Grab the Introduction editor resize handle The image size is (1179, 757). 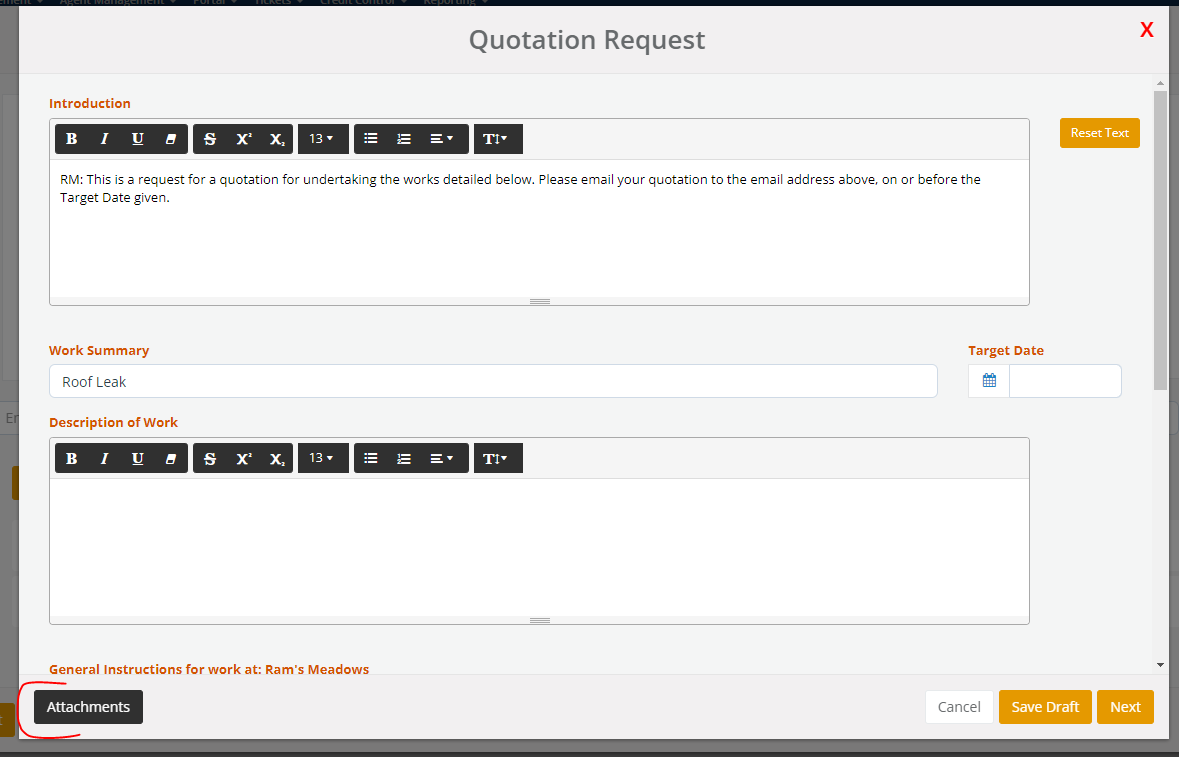[539, 301]
